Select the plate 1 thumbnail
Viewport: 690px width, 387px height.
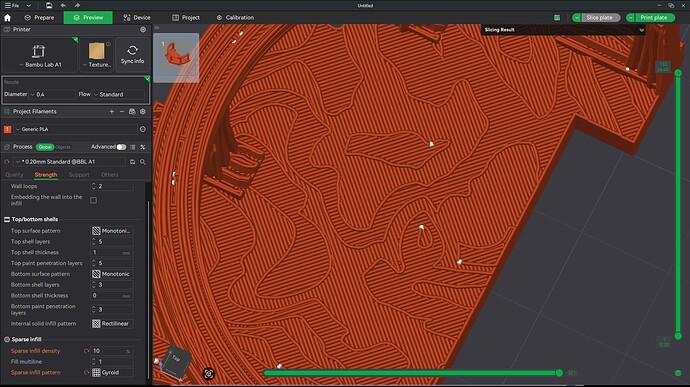pos(176,57)
